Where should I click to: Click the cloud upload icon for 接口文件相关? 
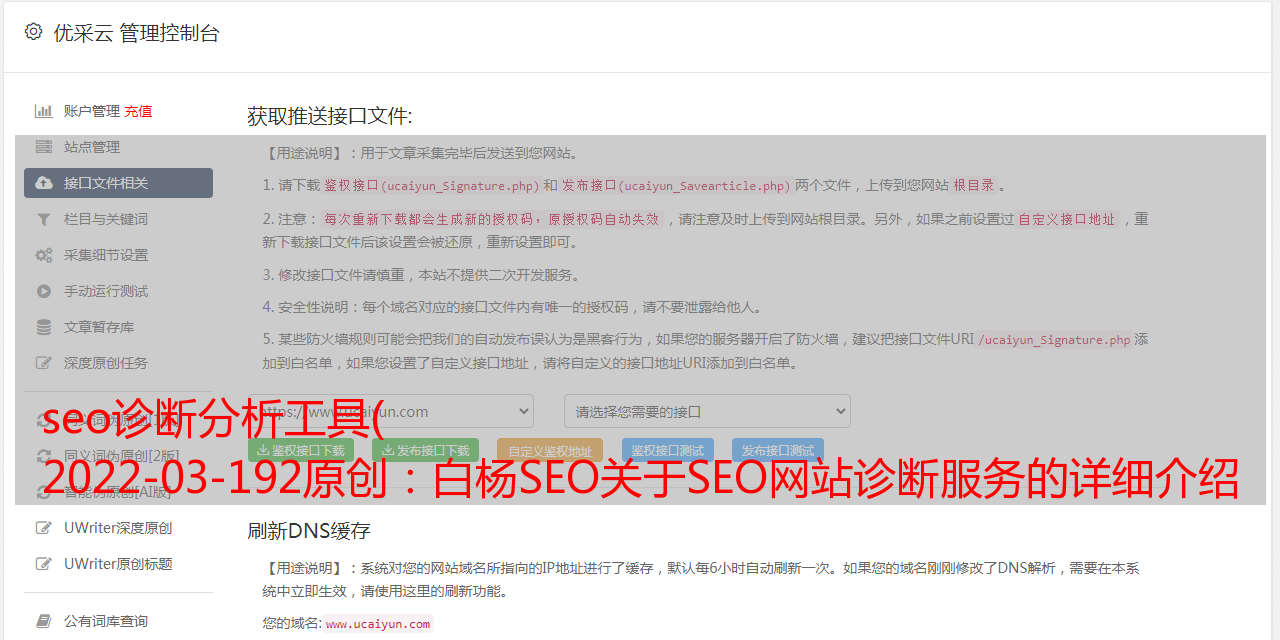coord(44,183)
